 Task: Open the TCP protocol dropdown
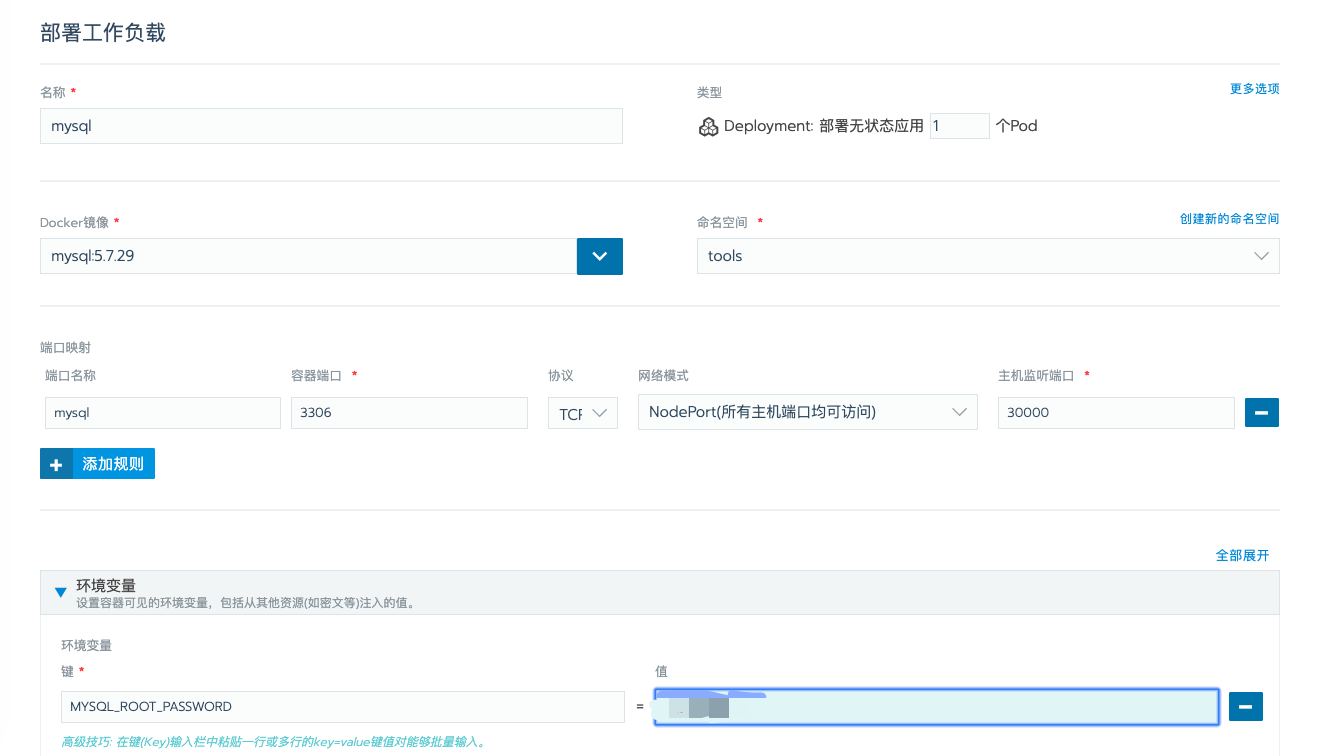[582, 413]
